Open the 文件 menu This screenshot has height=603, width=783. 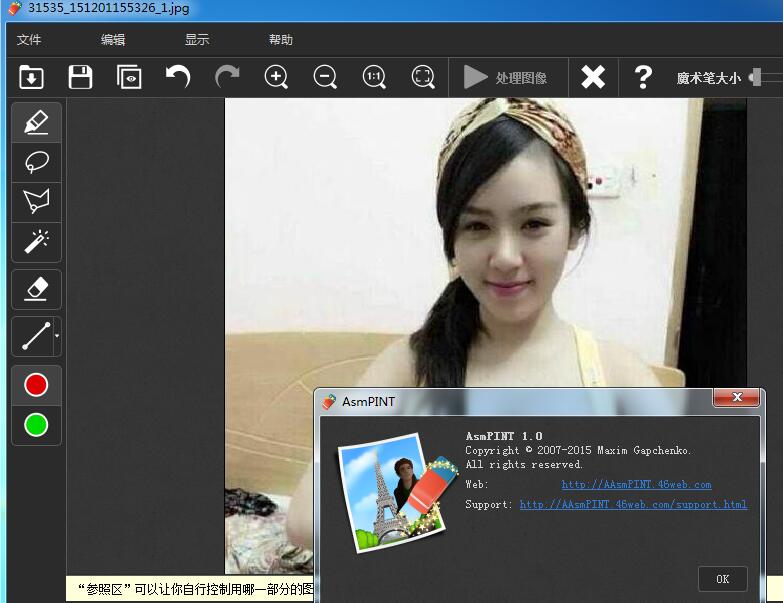[29, 39]
